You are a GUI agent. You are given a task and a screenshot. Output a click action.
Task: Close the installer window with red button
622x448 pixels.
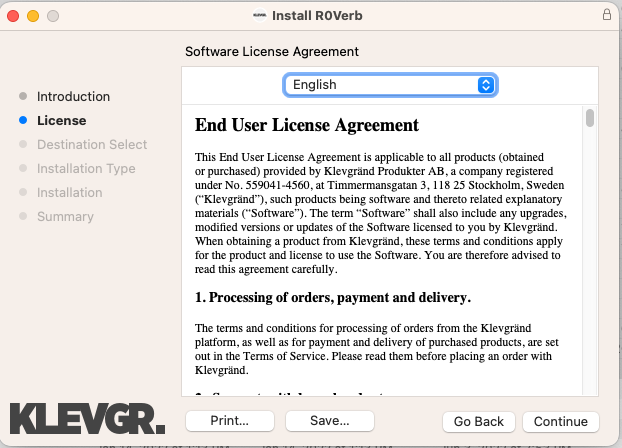click(13, 16)
